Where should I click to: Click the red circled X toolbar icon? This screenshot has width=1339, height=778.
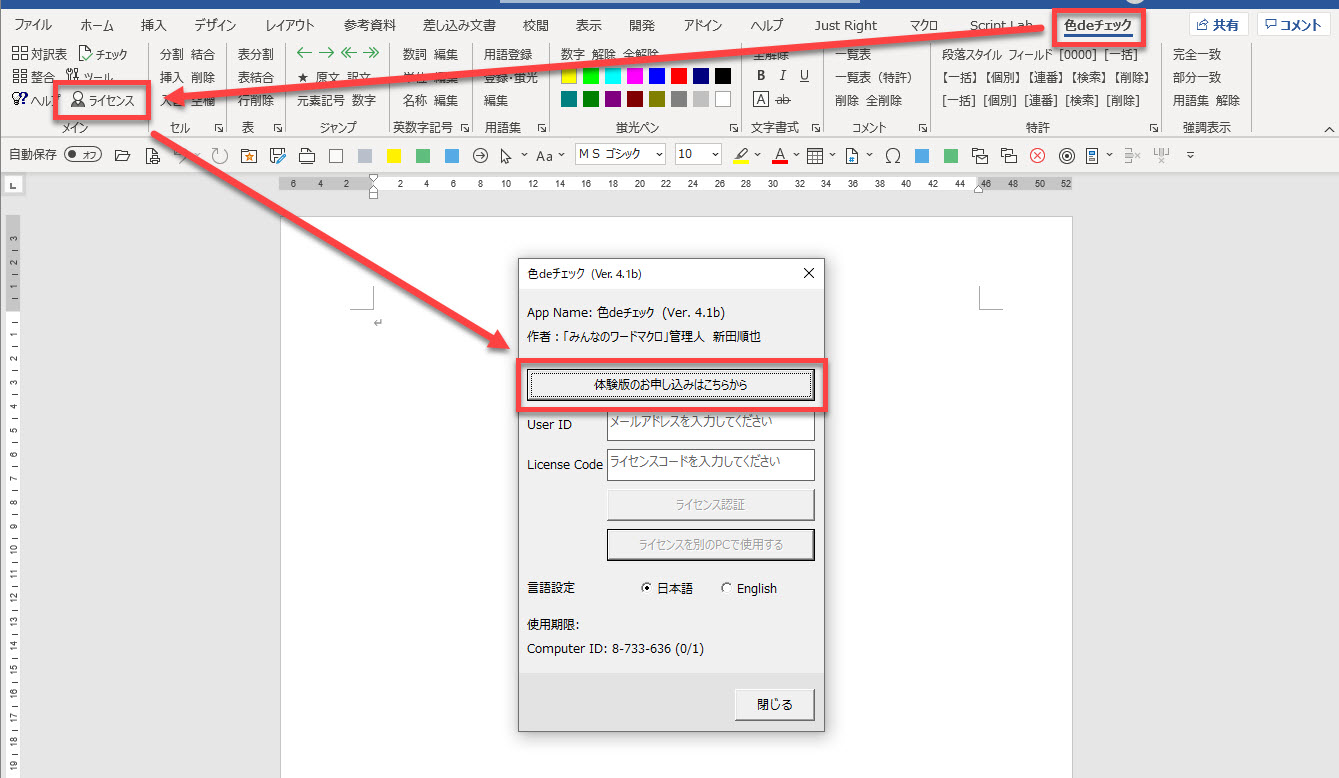(1038, 155)
